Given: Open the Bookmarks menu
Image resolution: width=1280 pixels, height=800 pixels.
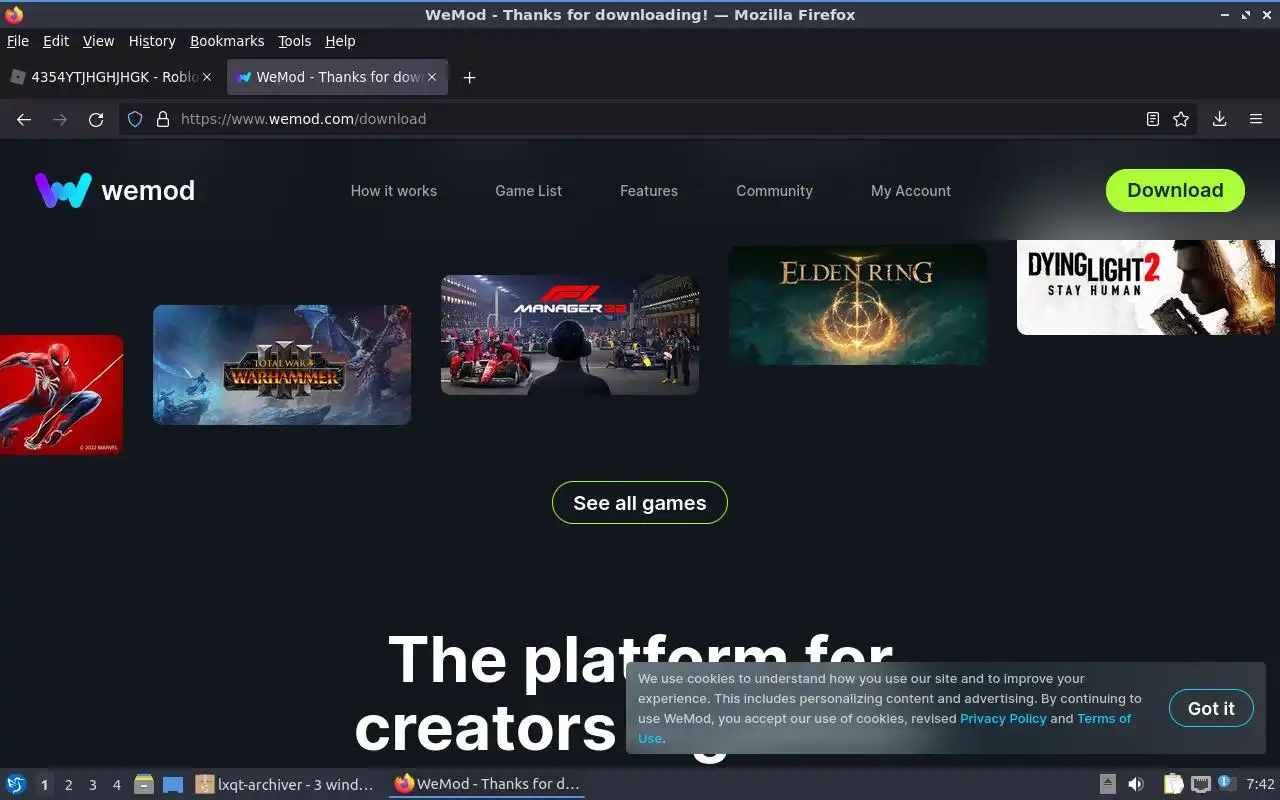Looking at the screenshot, I should (x=227, y=41).
